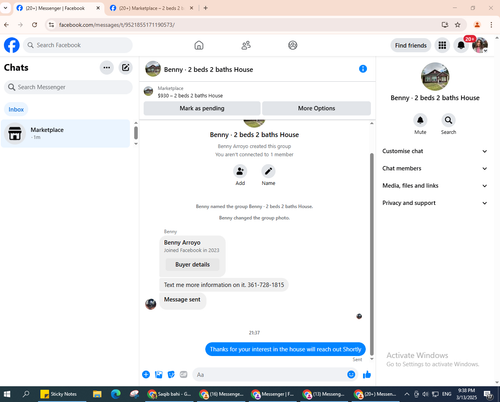
Task: Open emoji picker in message box
Action: pos(351,374)
